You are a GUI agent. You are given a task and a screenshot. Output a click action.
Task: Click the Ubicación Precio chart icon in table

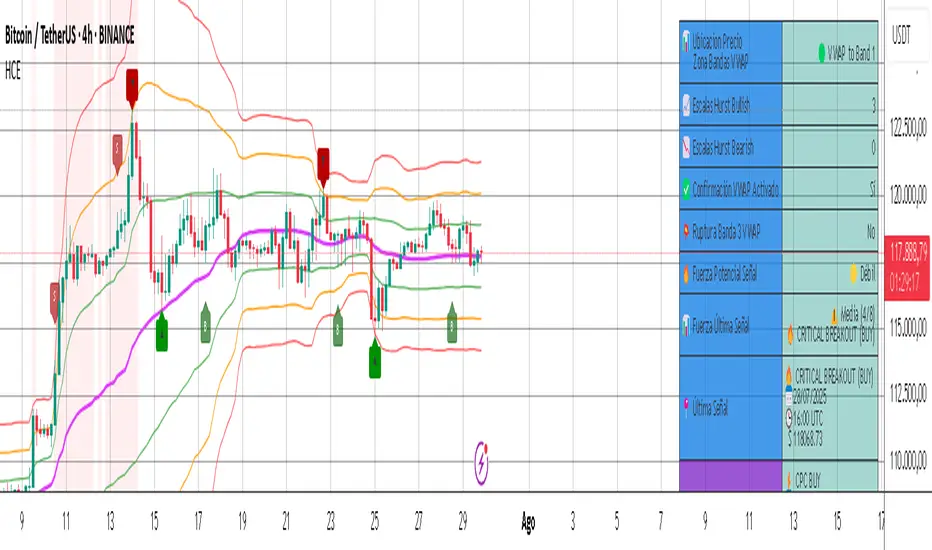coord(687,40)
